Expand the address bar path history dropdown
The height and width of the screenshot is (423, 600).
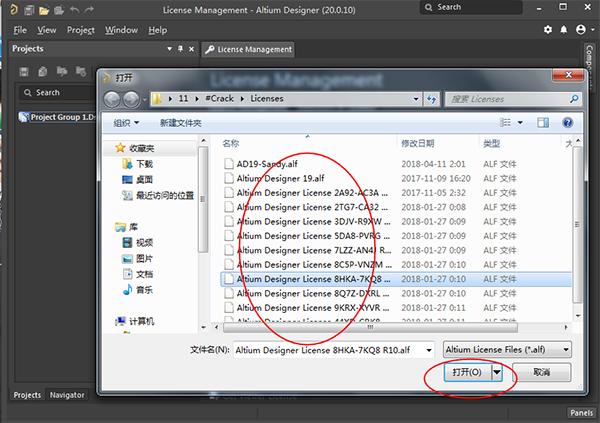(x=416, y=99)
